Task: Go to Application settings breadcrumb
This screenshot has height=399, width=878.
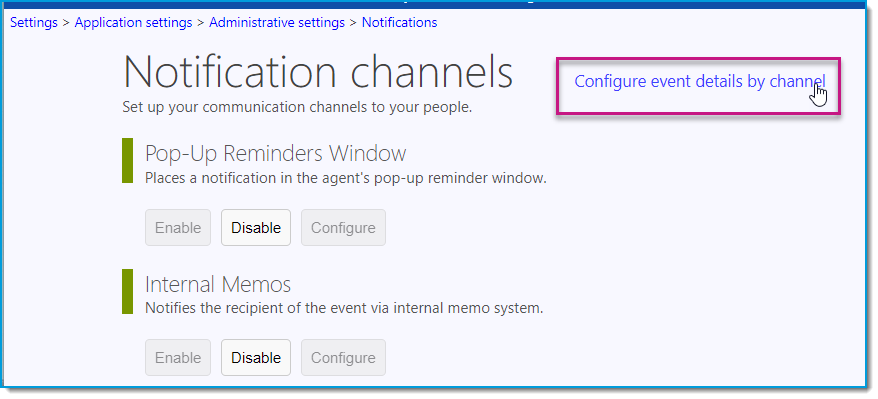Action: pyautogui.click(x=133, y=23)
